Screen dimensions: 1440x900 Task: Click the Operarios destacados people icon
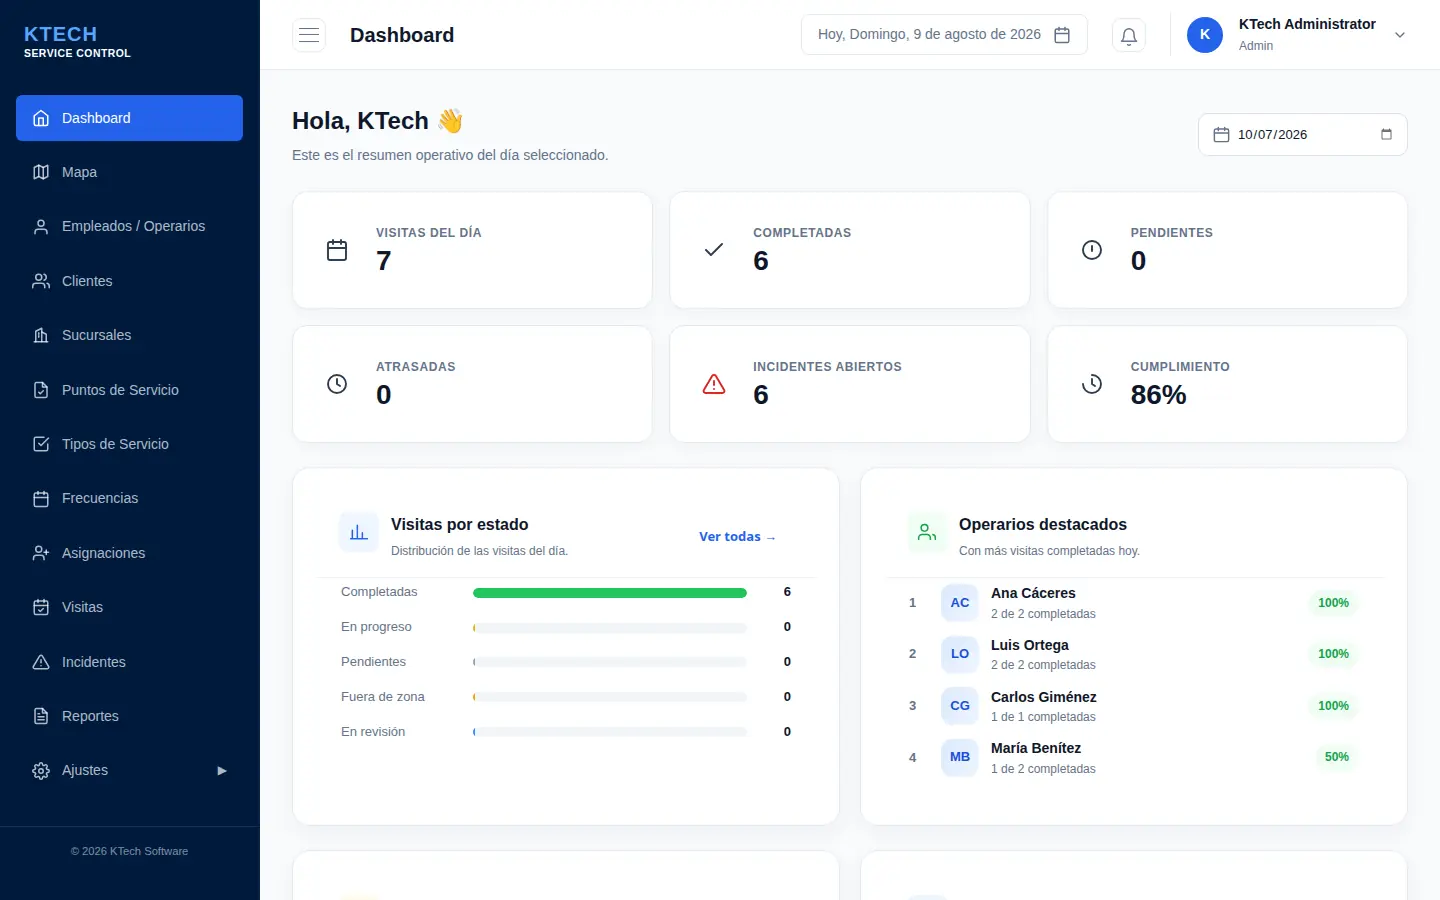(927, 533)
